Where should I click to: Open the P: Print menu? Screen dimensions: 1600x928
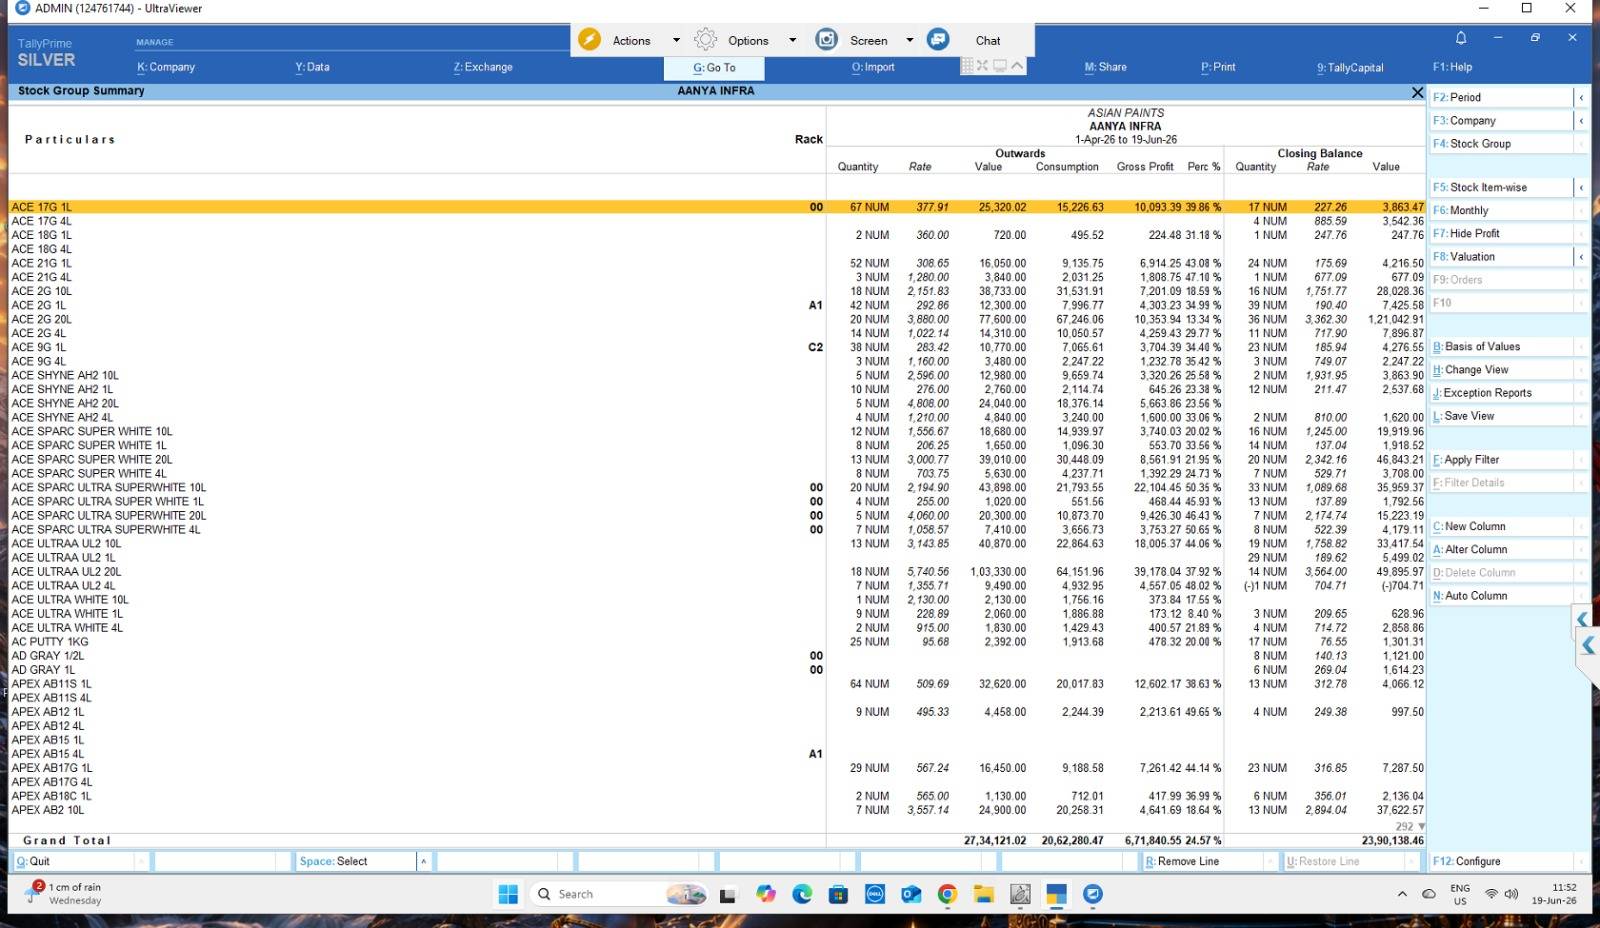coord(1218,67)
